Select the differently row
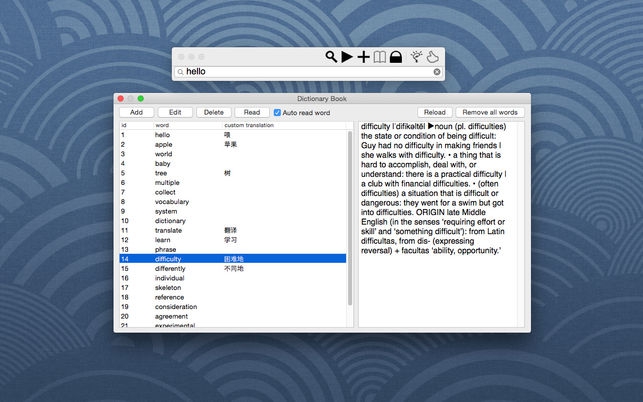This screenshot has width=643, height=402. click(233, 269)
